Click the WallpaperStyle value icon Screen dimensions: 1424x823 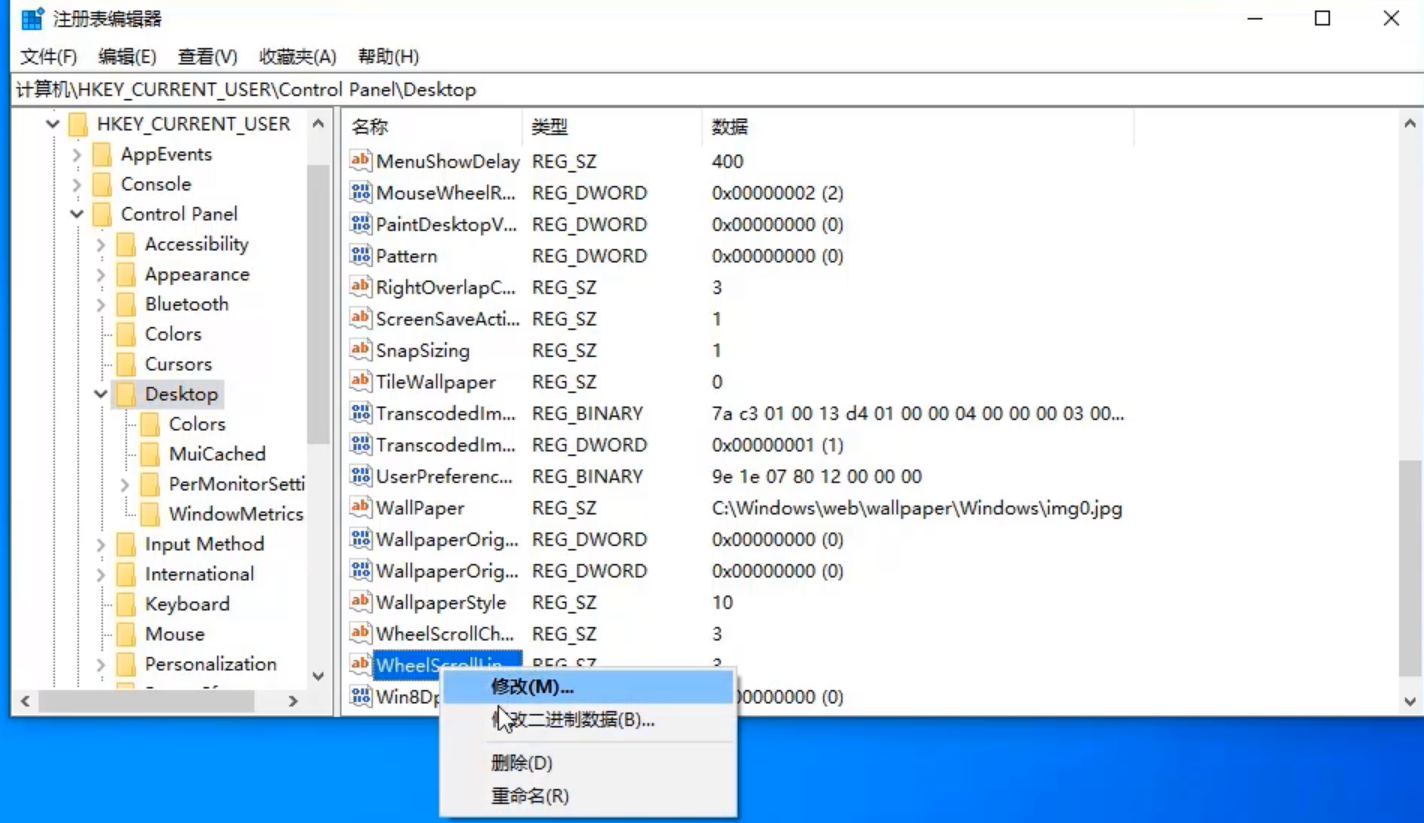click(x=360, y=603)
